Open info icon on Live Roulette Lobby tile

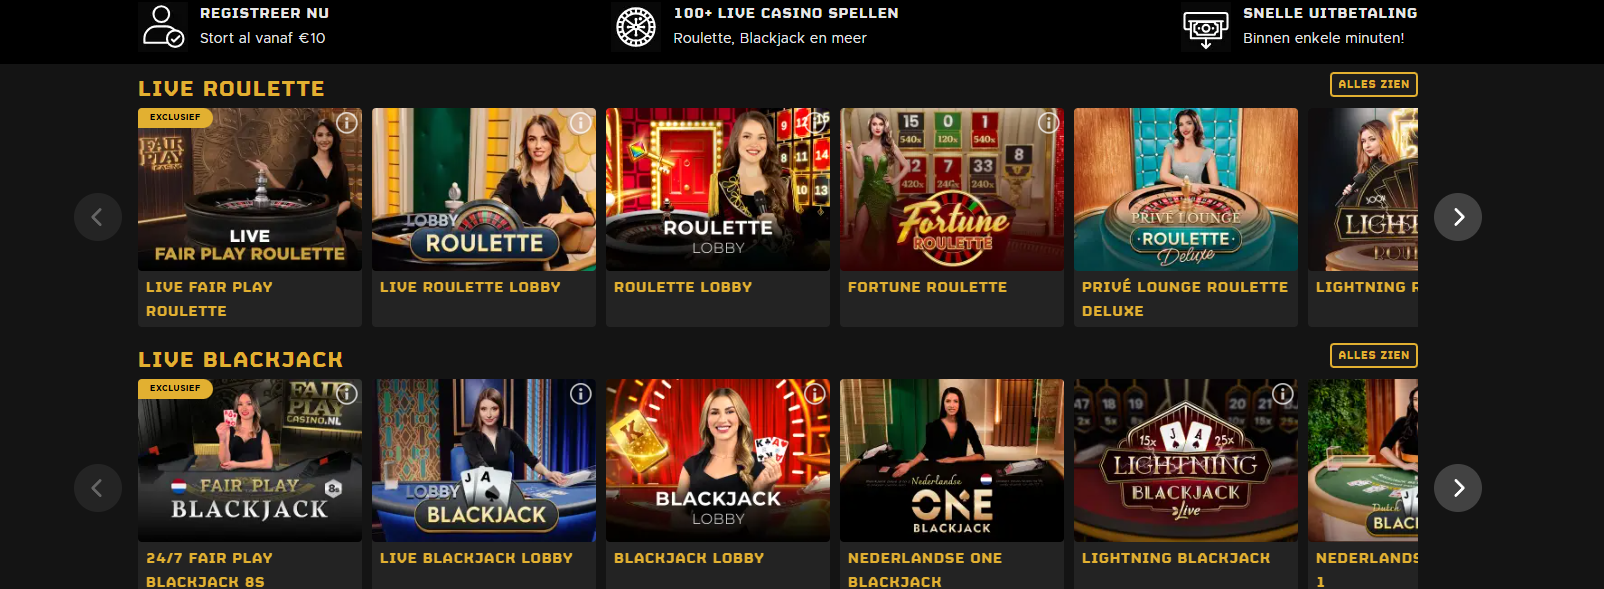(x=581, y=123)
